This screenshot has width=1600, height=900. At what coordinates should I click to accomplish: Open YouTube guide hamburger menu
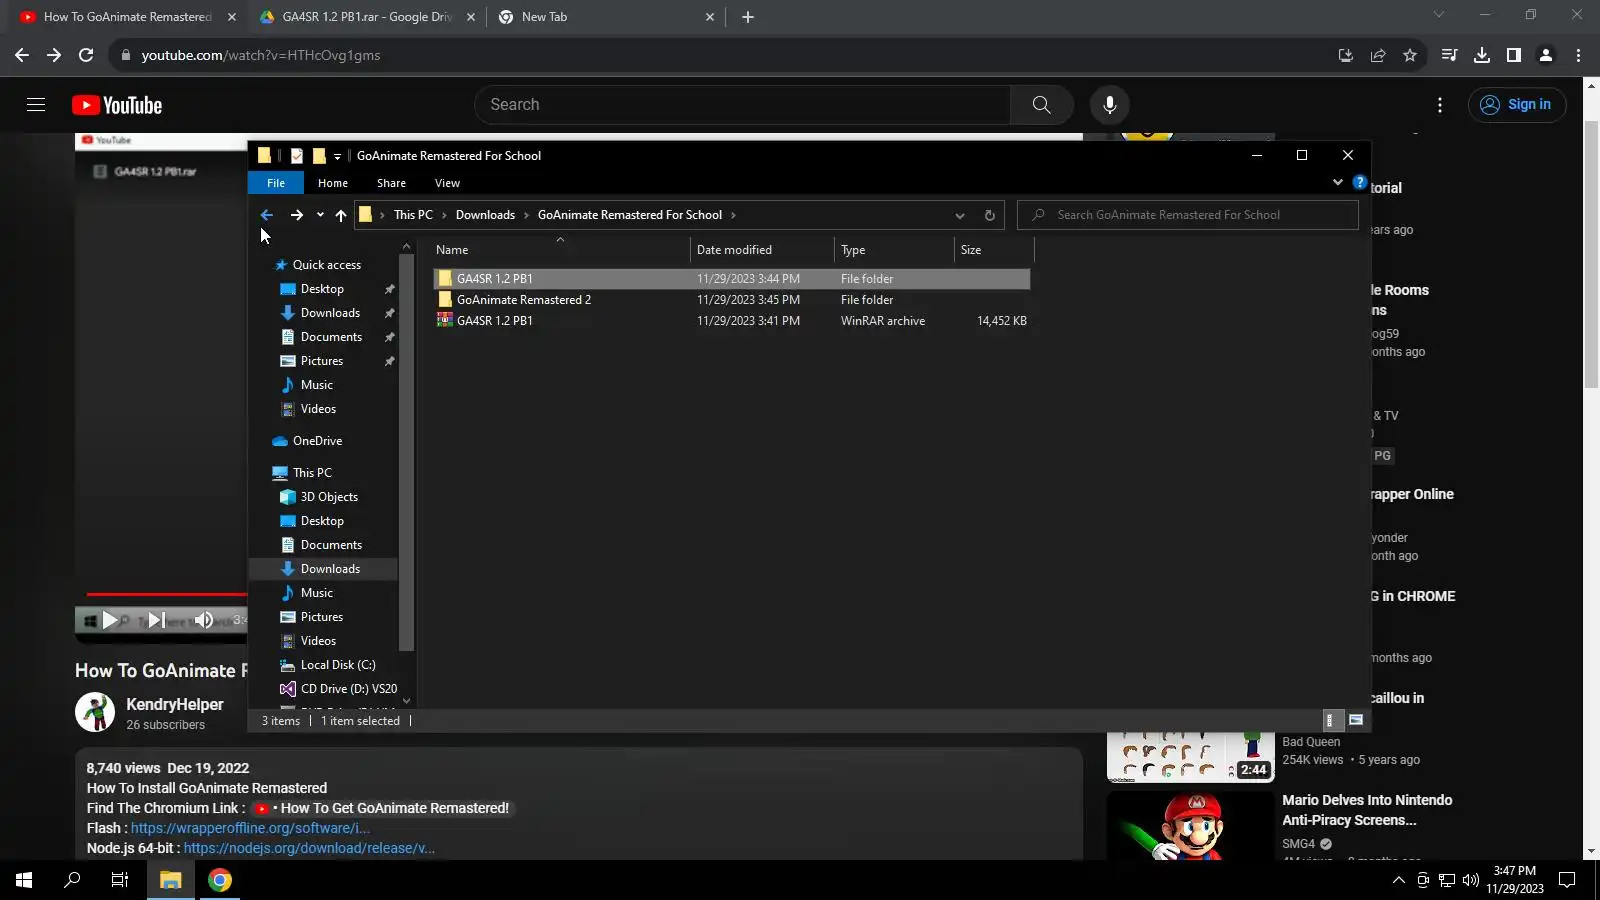pos(36,104)
